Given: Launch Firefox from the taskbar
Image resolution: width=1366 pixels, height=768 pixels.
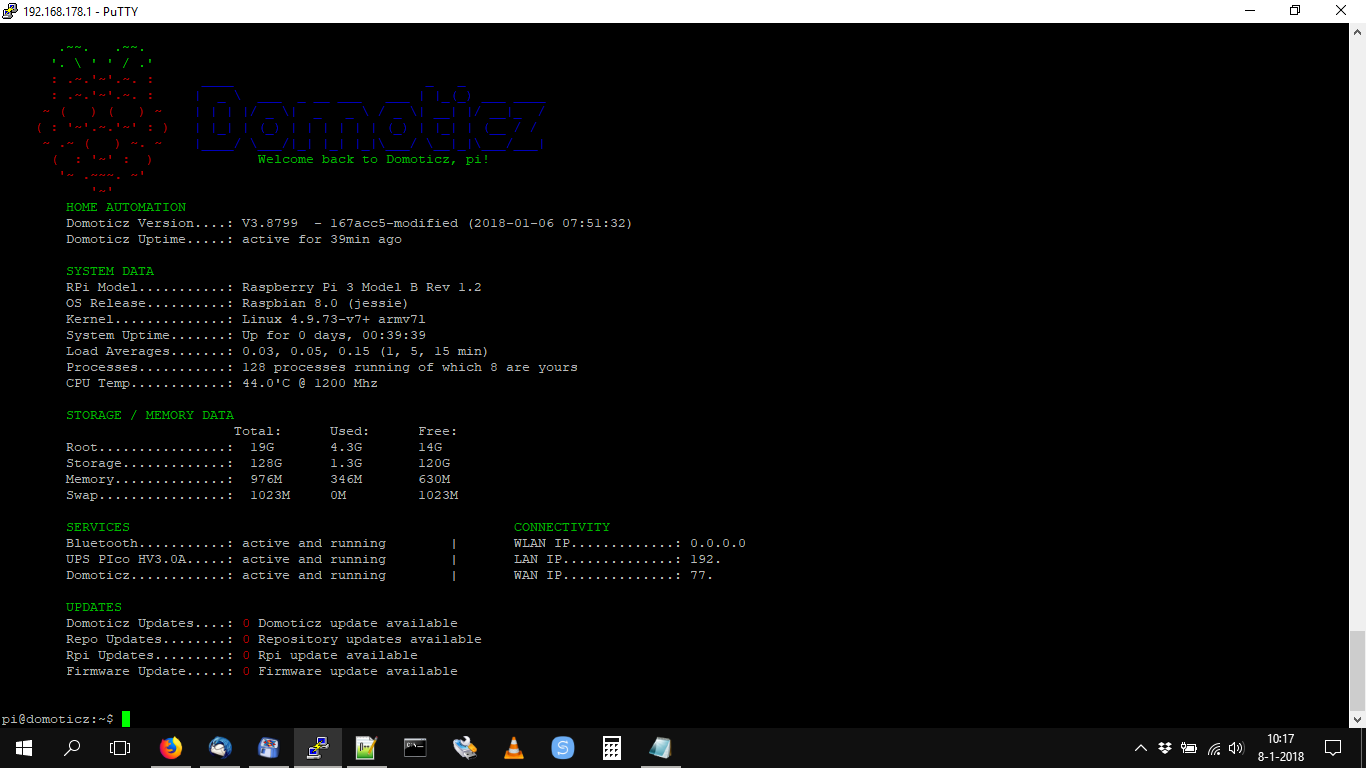Looking at the screenshot, I should tap(171, 747).
